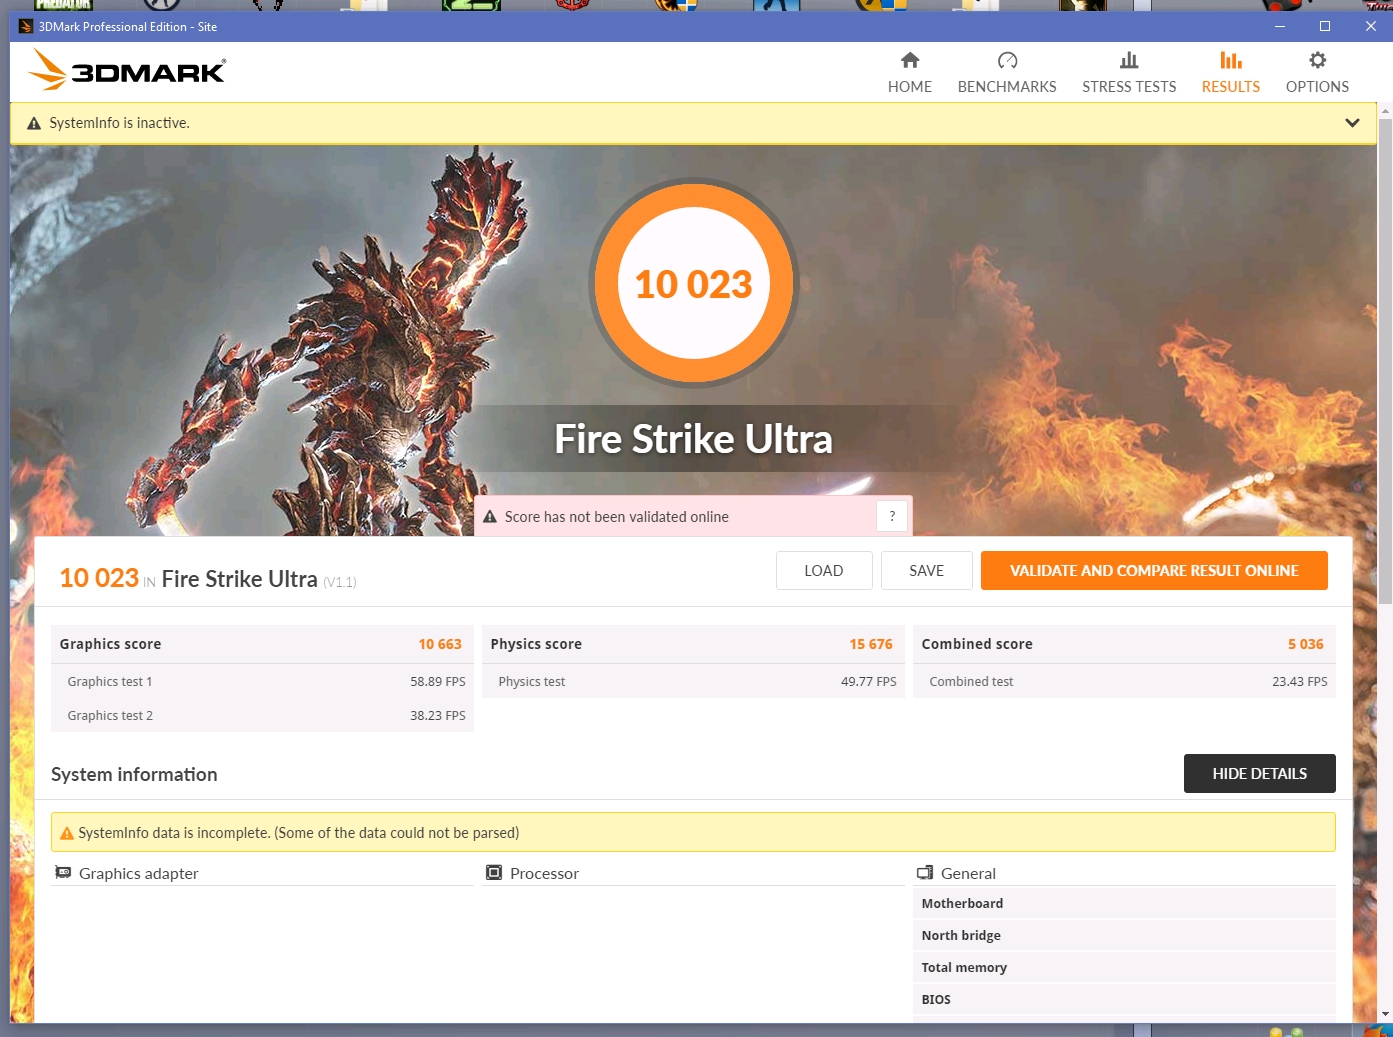Viewport: 1393px width, 1037px height.
Task: Switch to the HOME label
Action: click(910, 87)
